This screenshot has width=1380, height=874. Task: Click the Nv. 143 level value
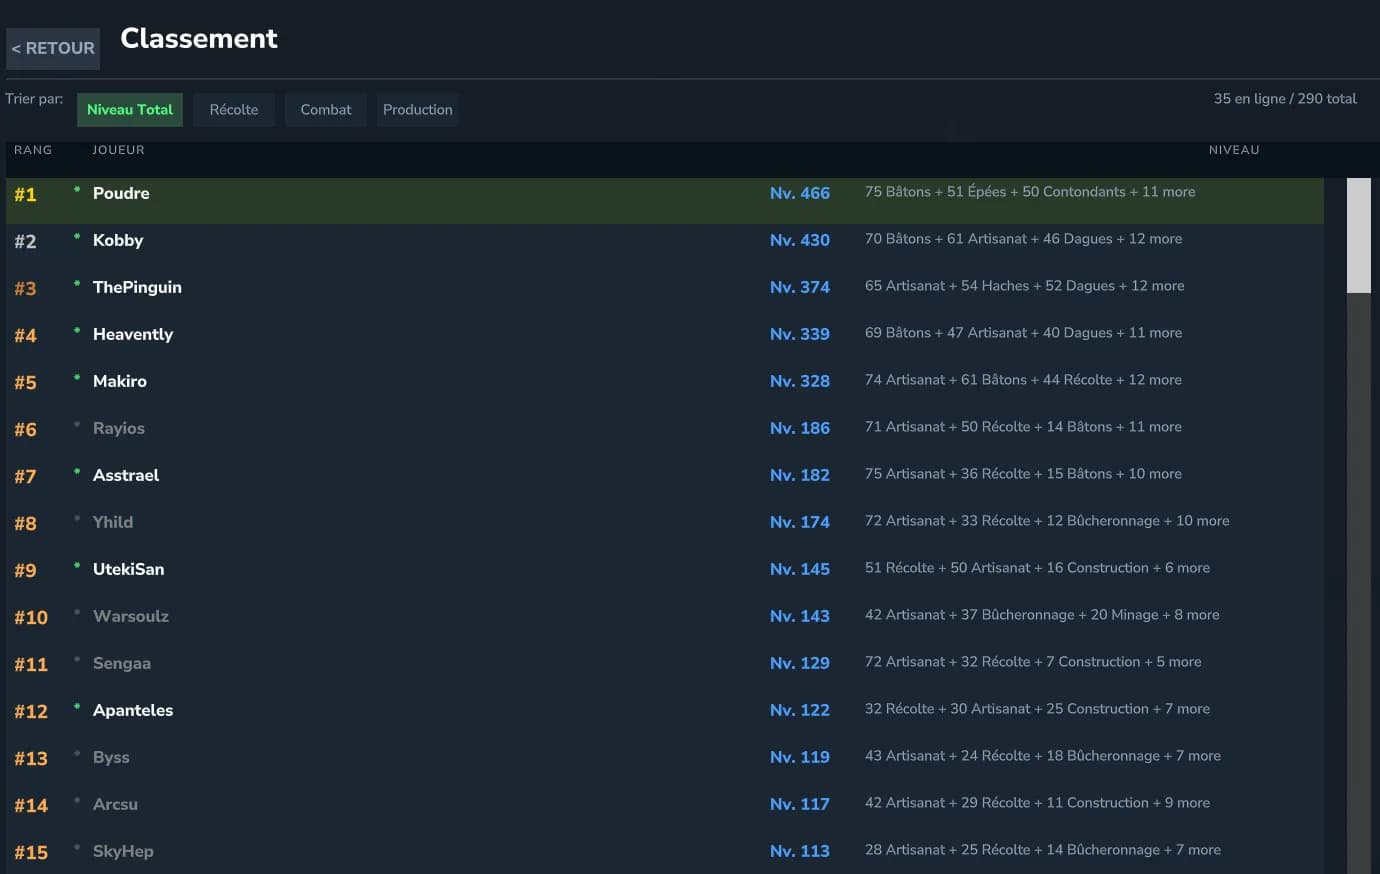click(x=800, y=616)
